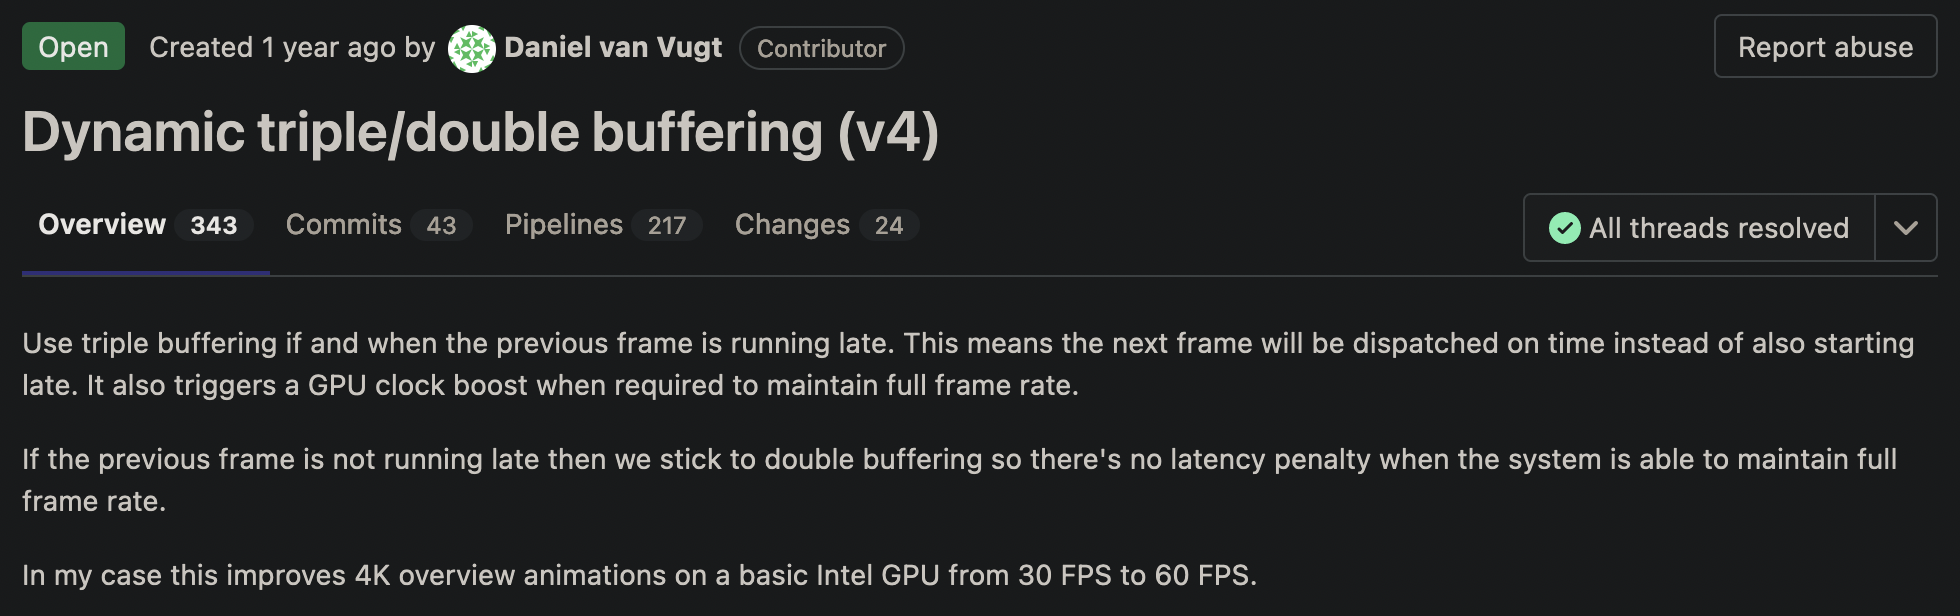Click the All threads resolved button

point(1699,228)
